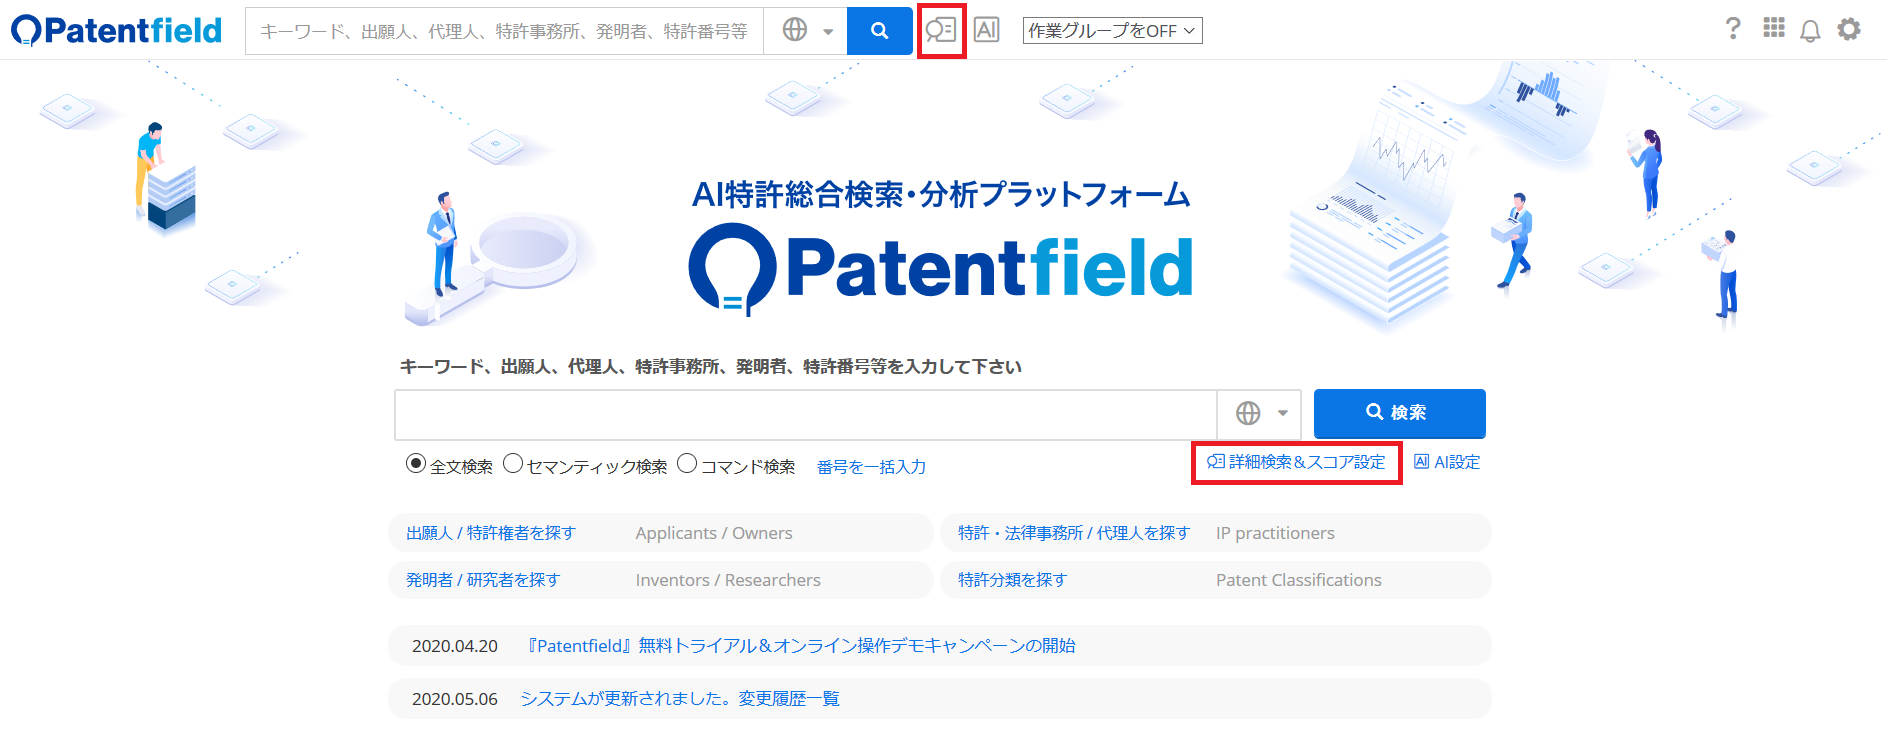Screen dimensions: 1888x738
Task: Click the blue 検索 button
Action: point(1399,413)
